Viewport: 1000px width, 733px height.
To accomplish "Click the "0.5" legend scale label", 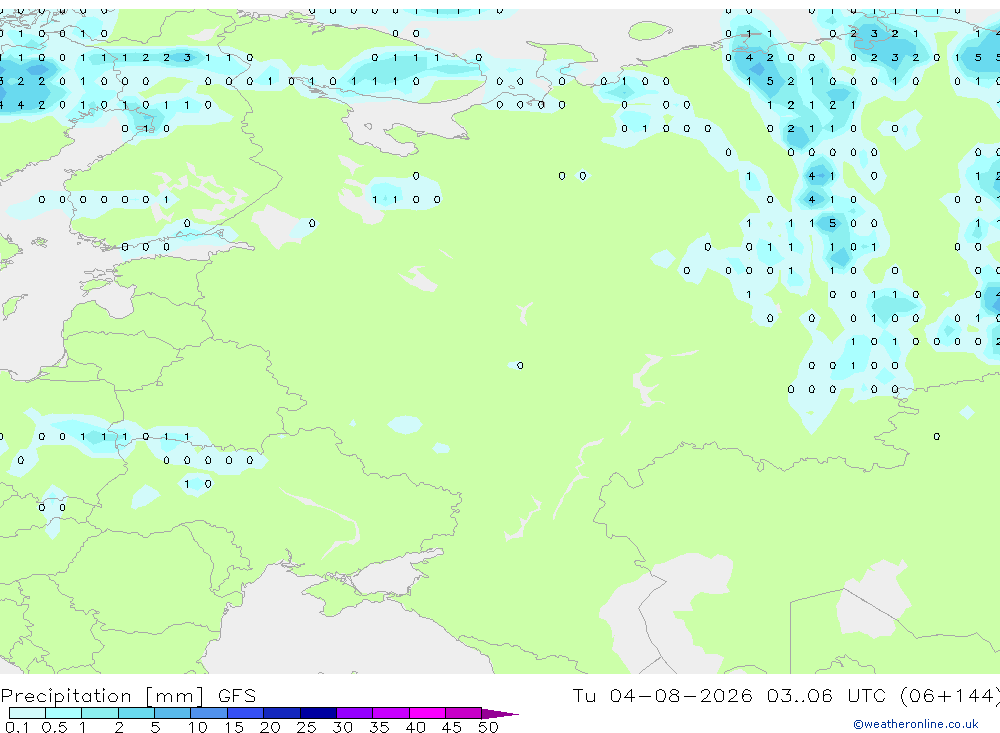I will (x=54, y=727).
